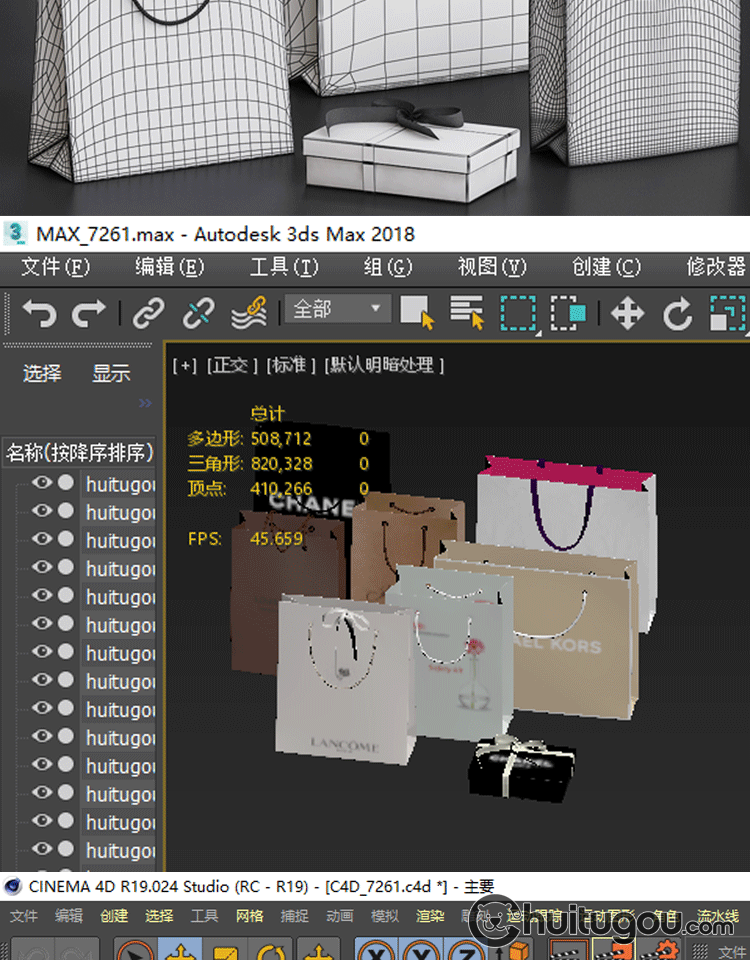Click the FPS value 45.659
Screen dimensions: 750x960
(x=277, y=539)
